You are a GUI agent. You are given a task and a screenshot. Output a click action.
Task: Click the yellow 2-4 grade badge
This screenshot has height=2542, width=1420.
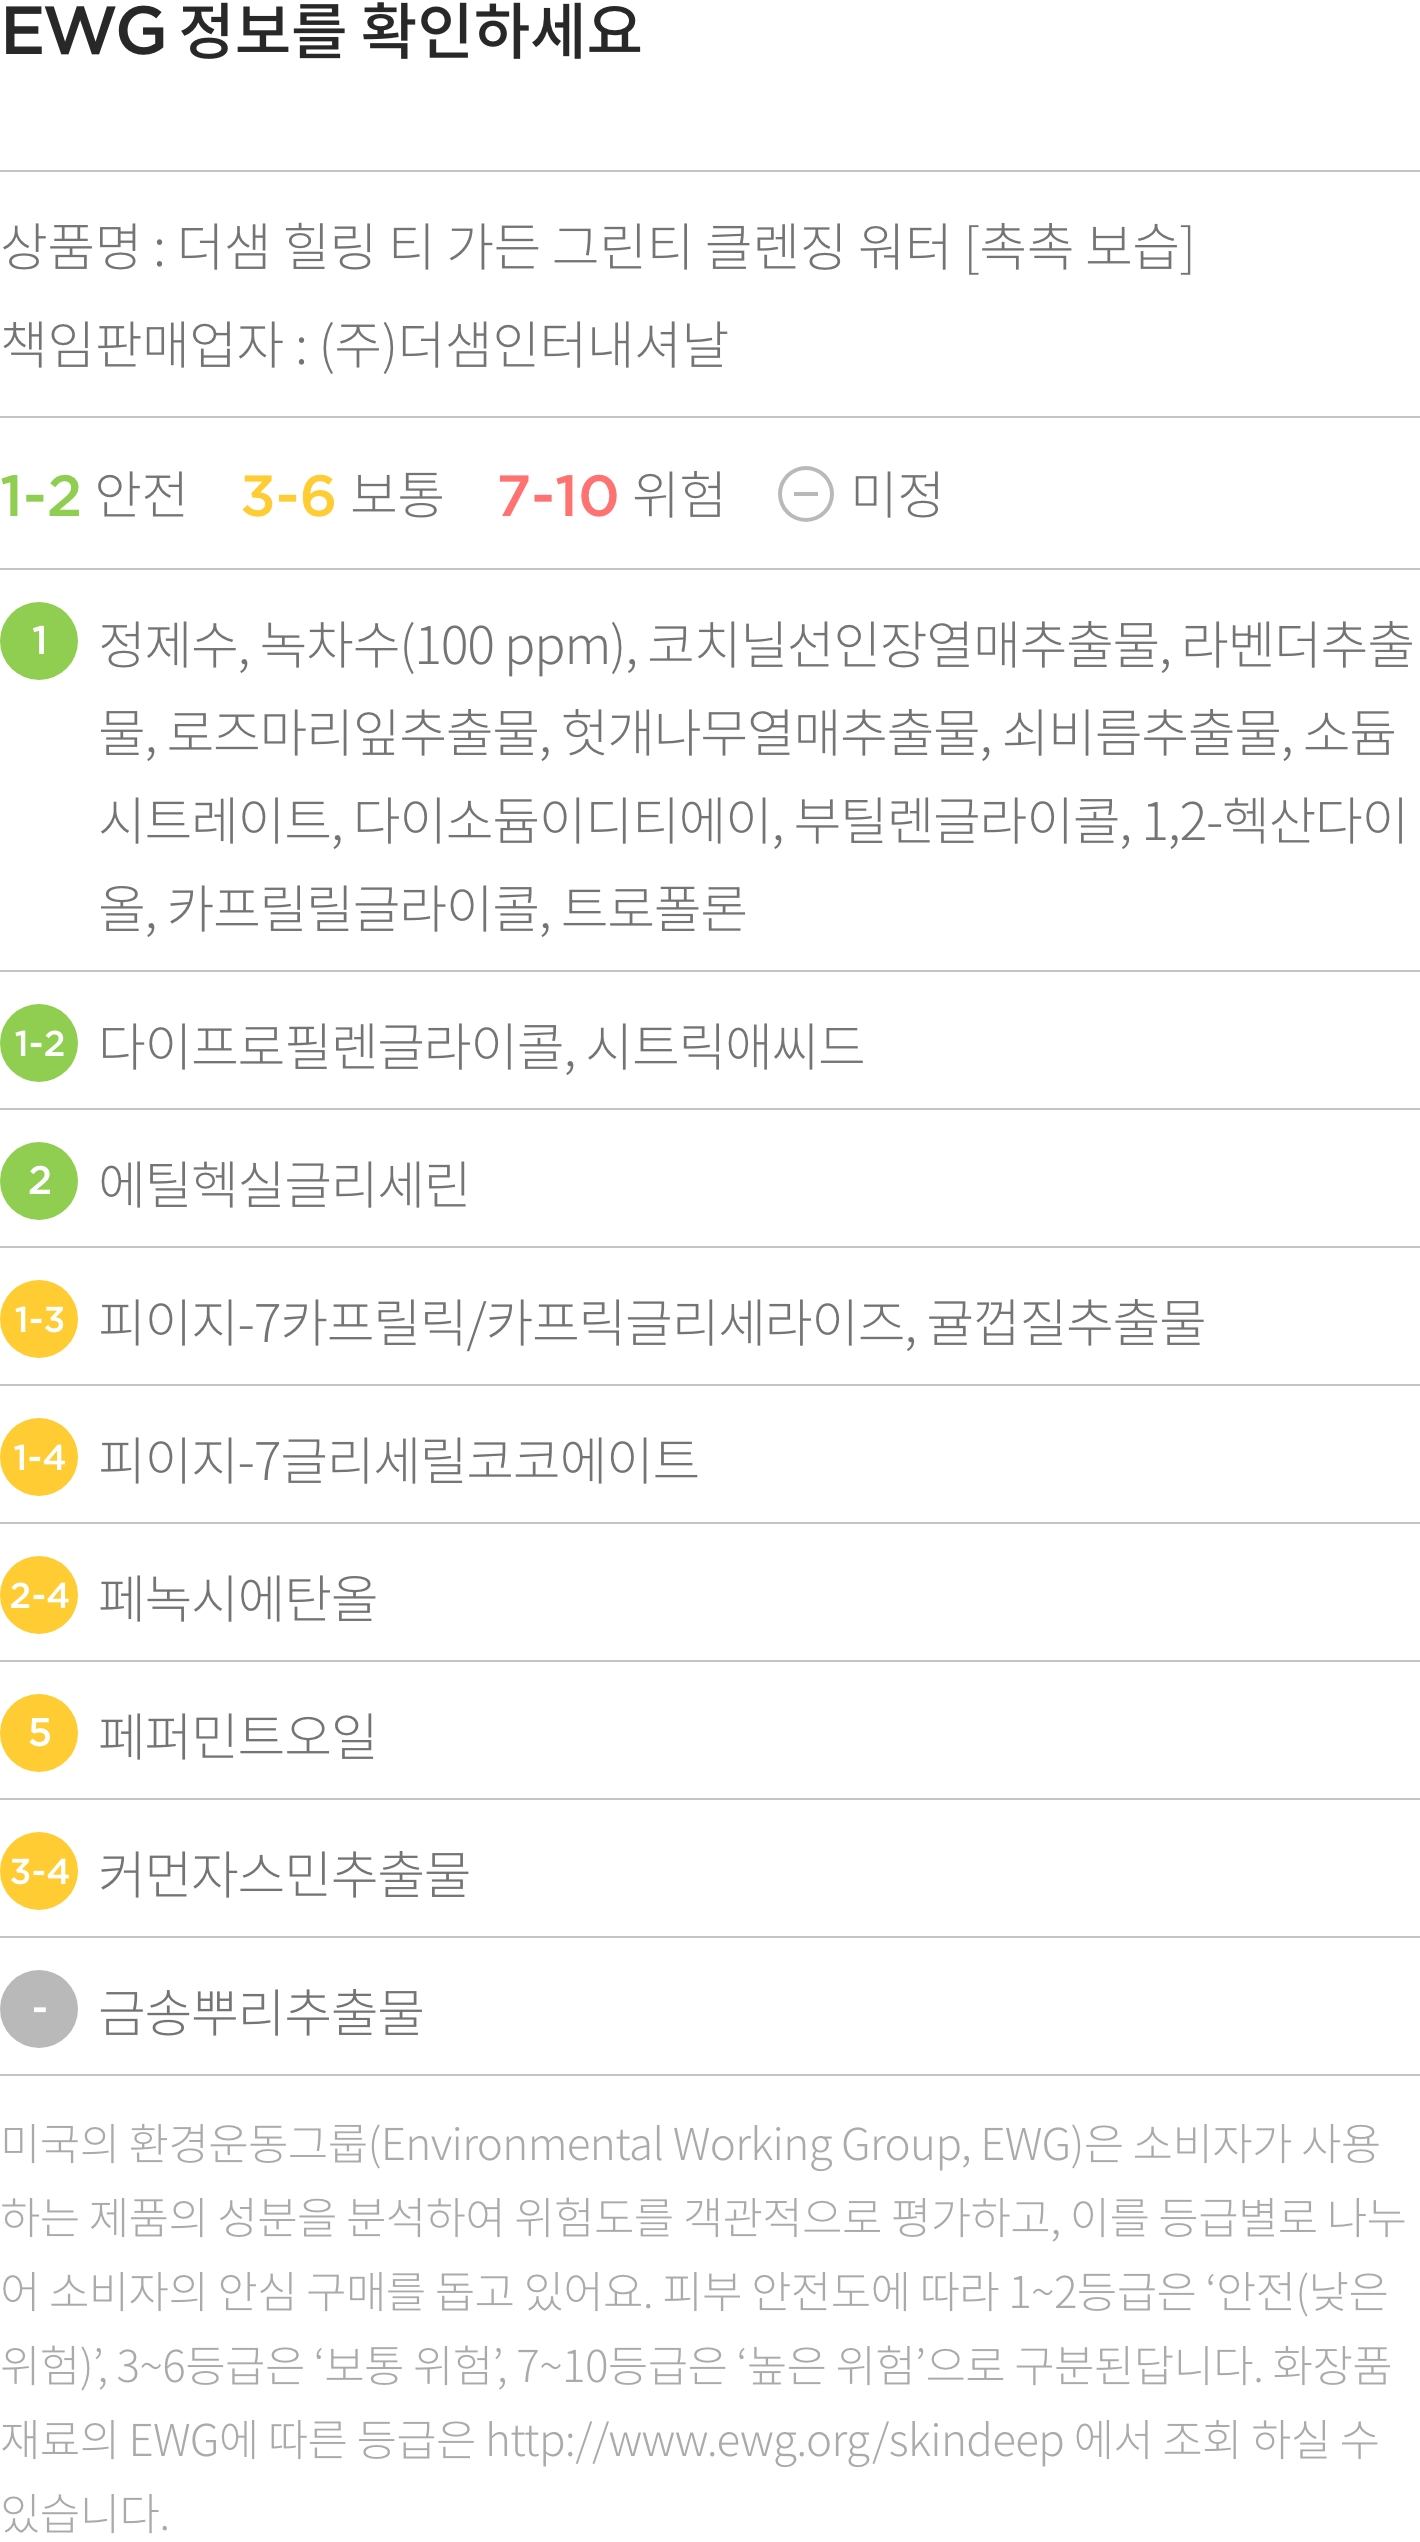(39, 1595)
